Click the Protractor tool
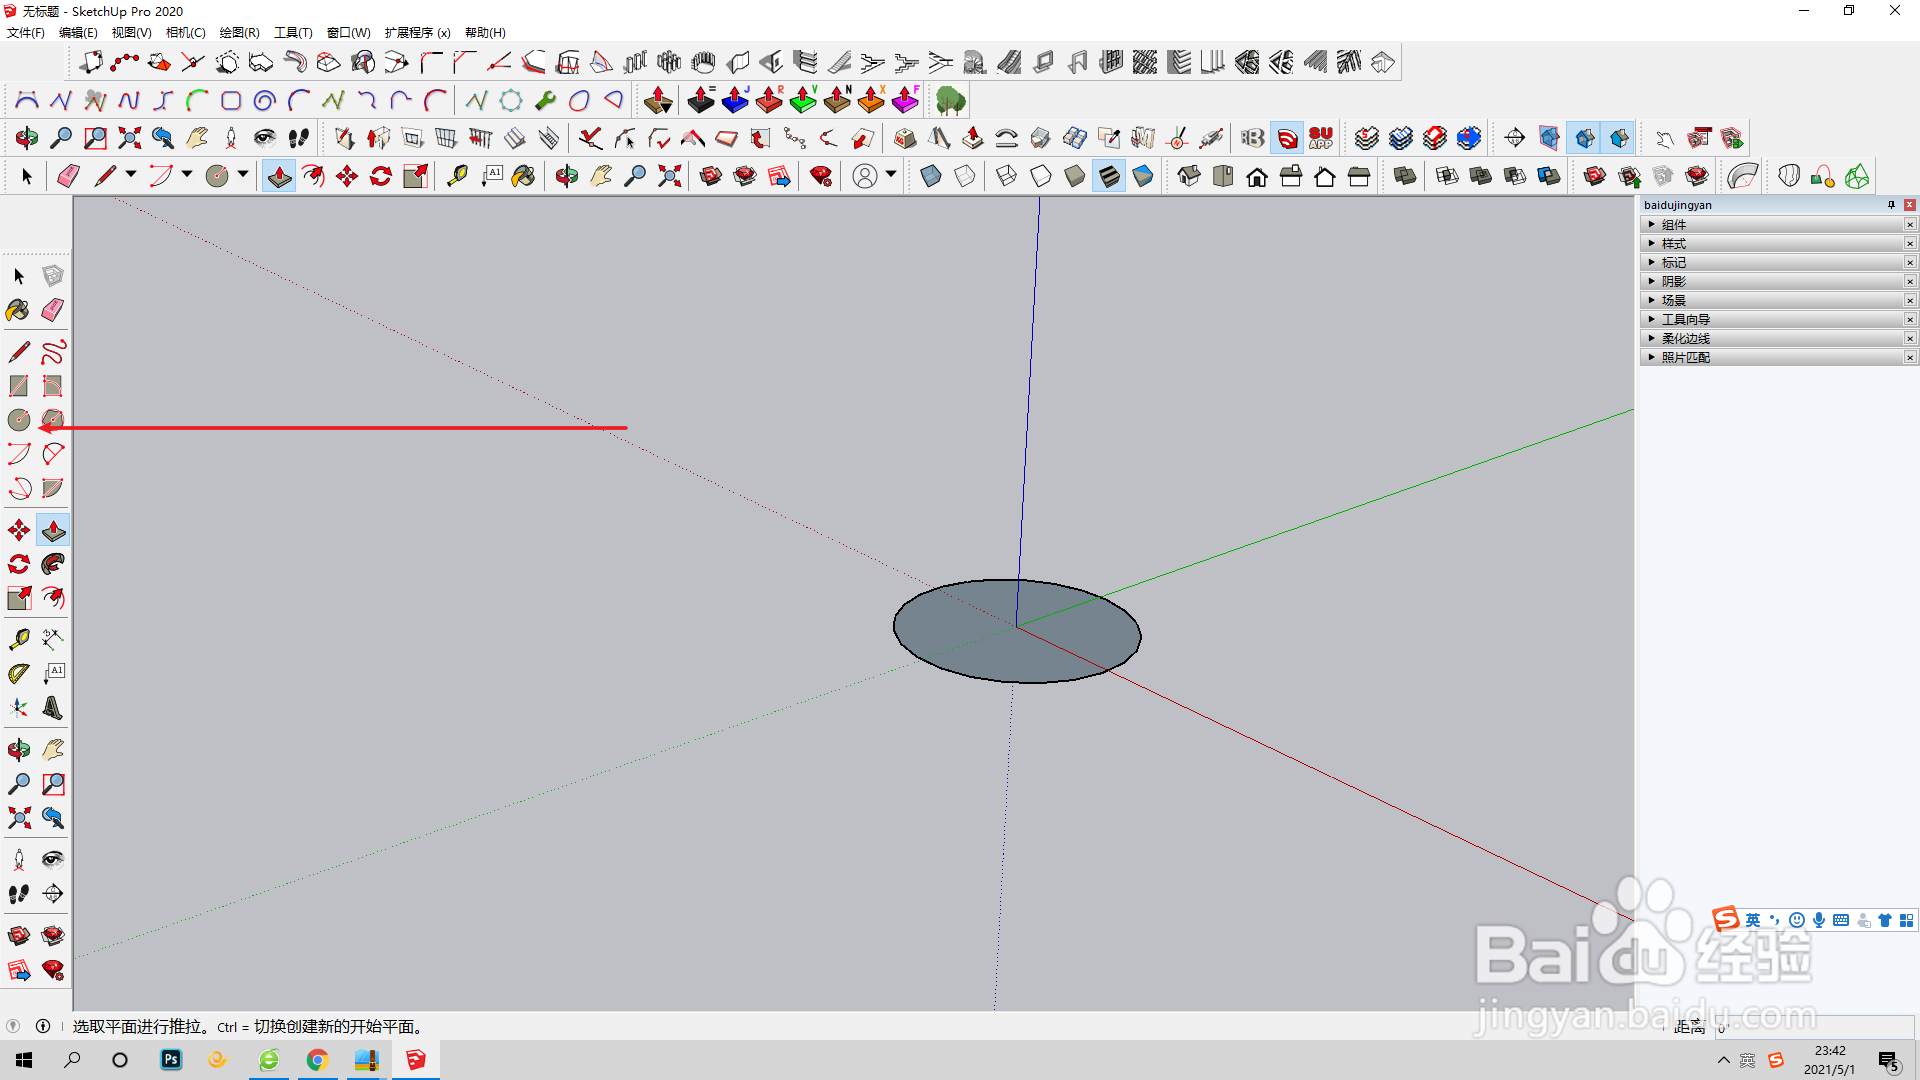 point(18,674)
